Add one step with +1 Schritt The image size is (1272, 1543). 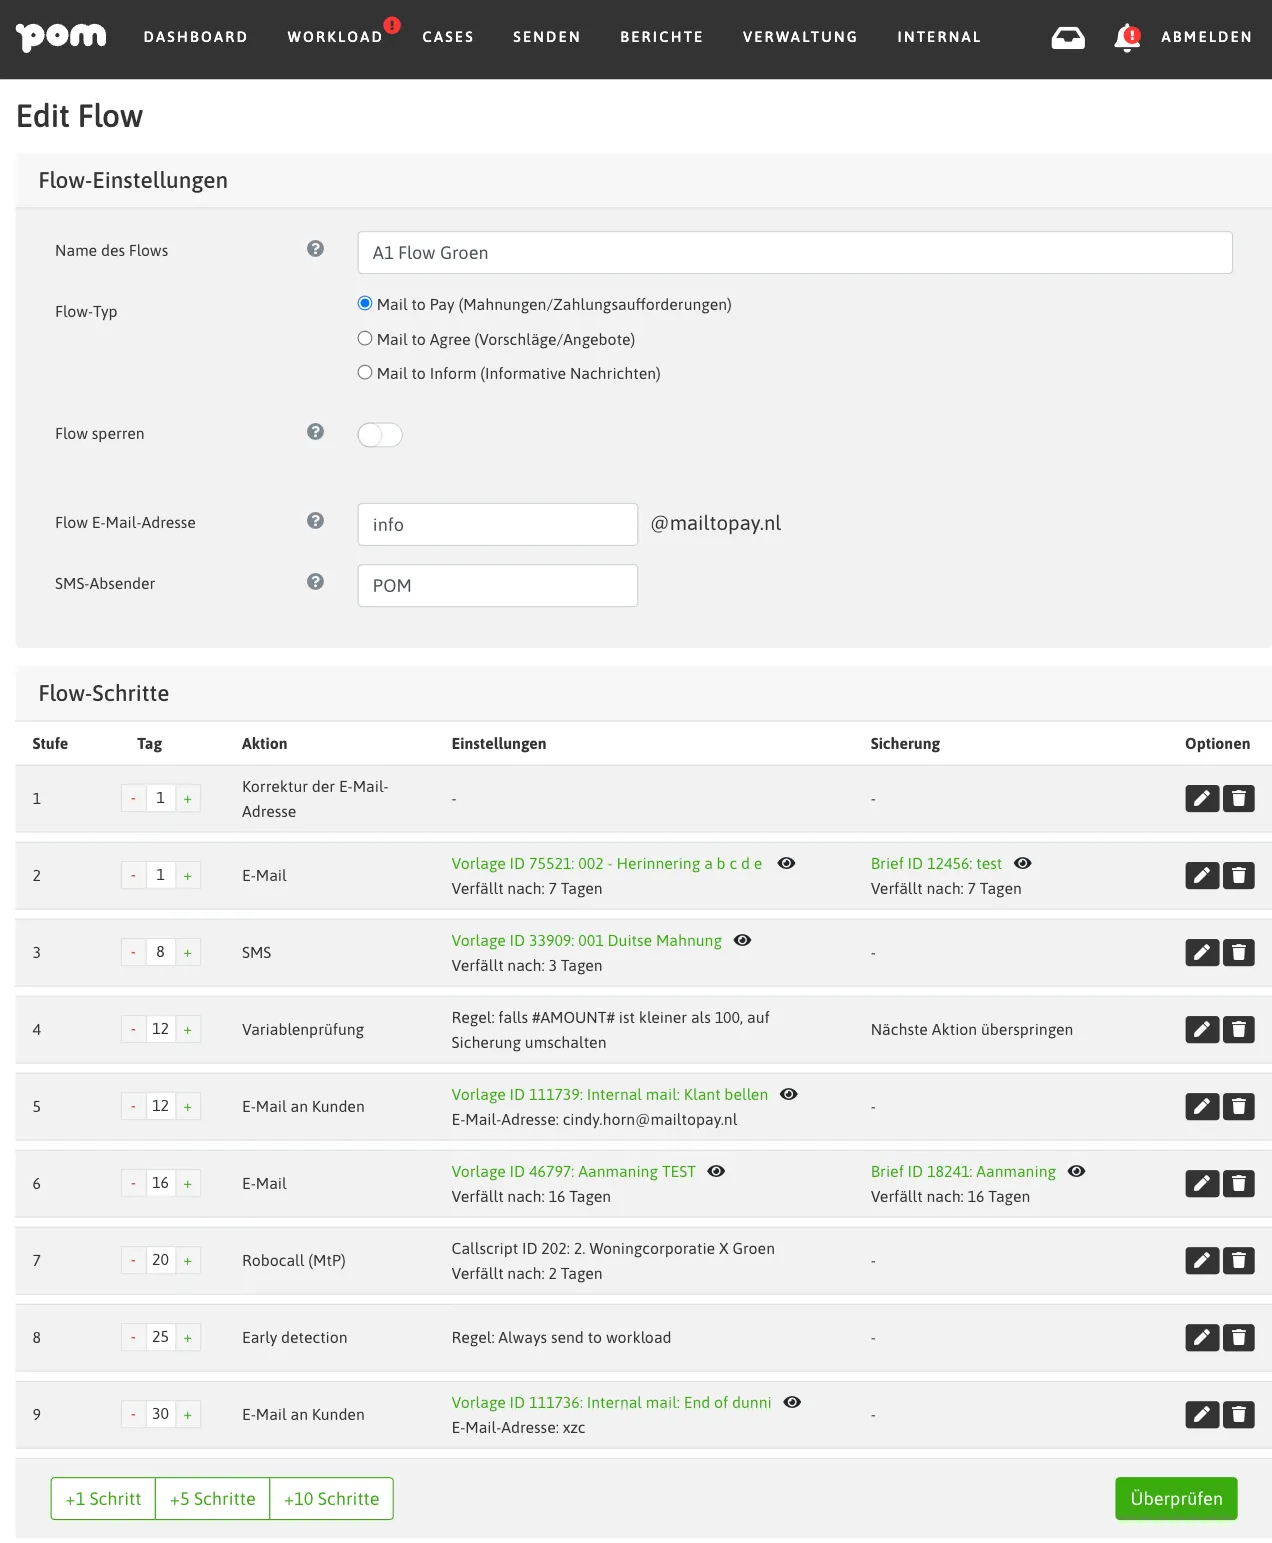103,1498
